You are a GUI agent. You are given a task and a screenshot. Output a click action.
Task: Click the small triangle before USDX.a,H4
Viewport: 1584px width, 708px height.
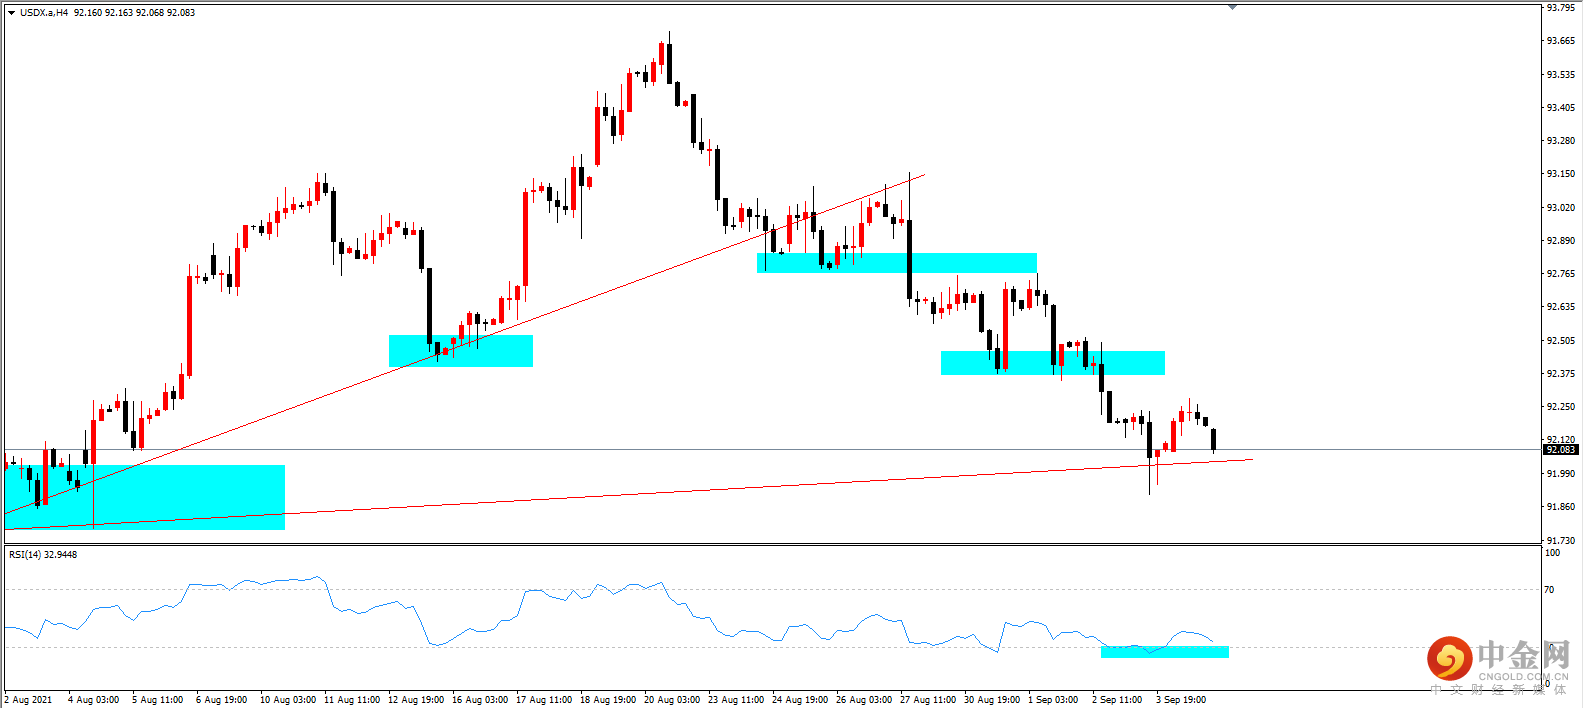(11, 13)
